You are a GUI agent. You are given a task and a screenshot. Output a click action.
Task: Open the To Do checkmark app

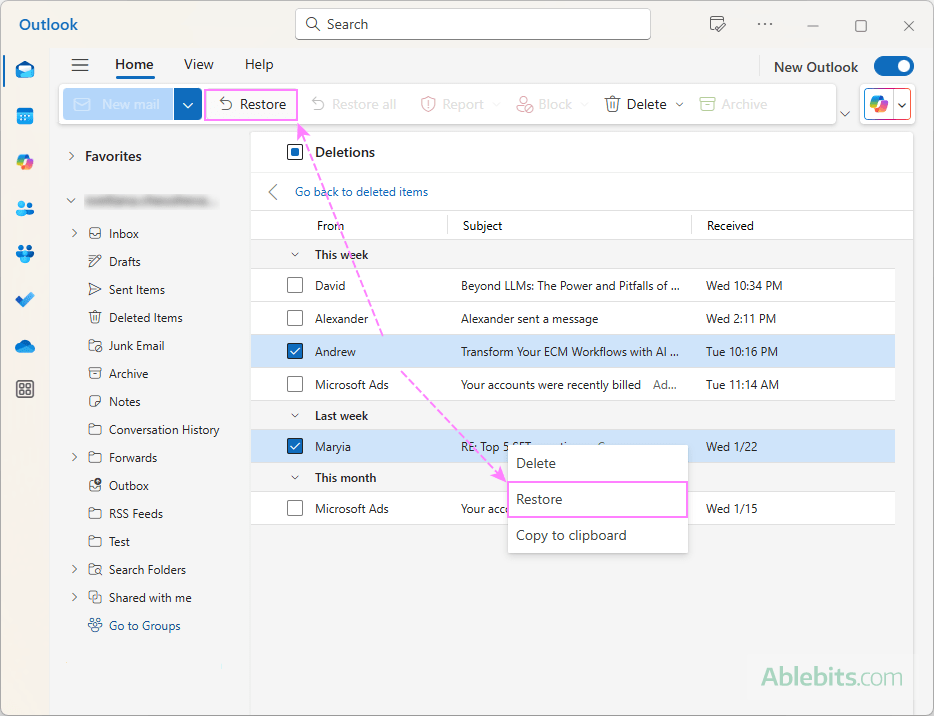pyautogui.click(x=25, y=299)
